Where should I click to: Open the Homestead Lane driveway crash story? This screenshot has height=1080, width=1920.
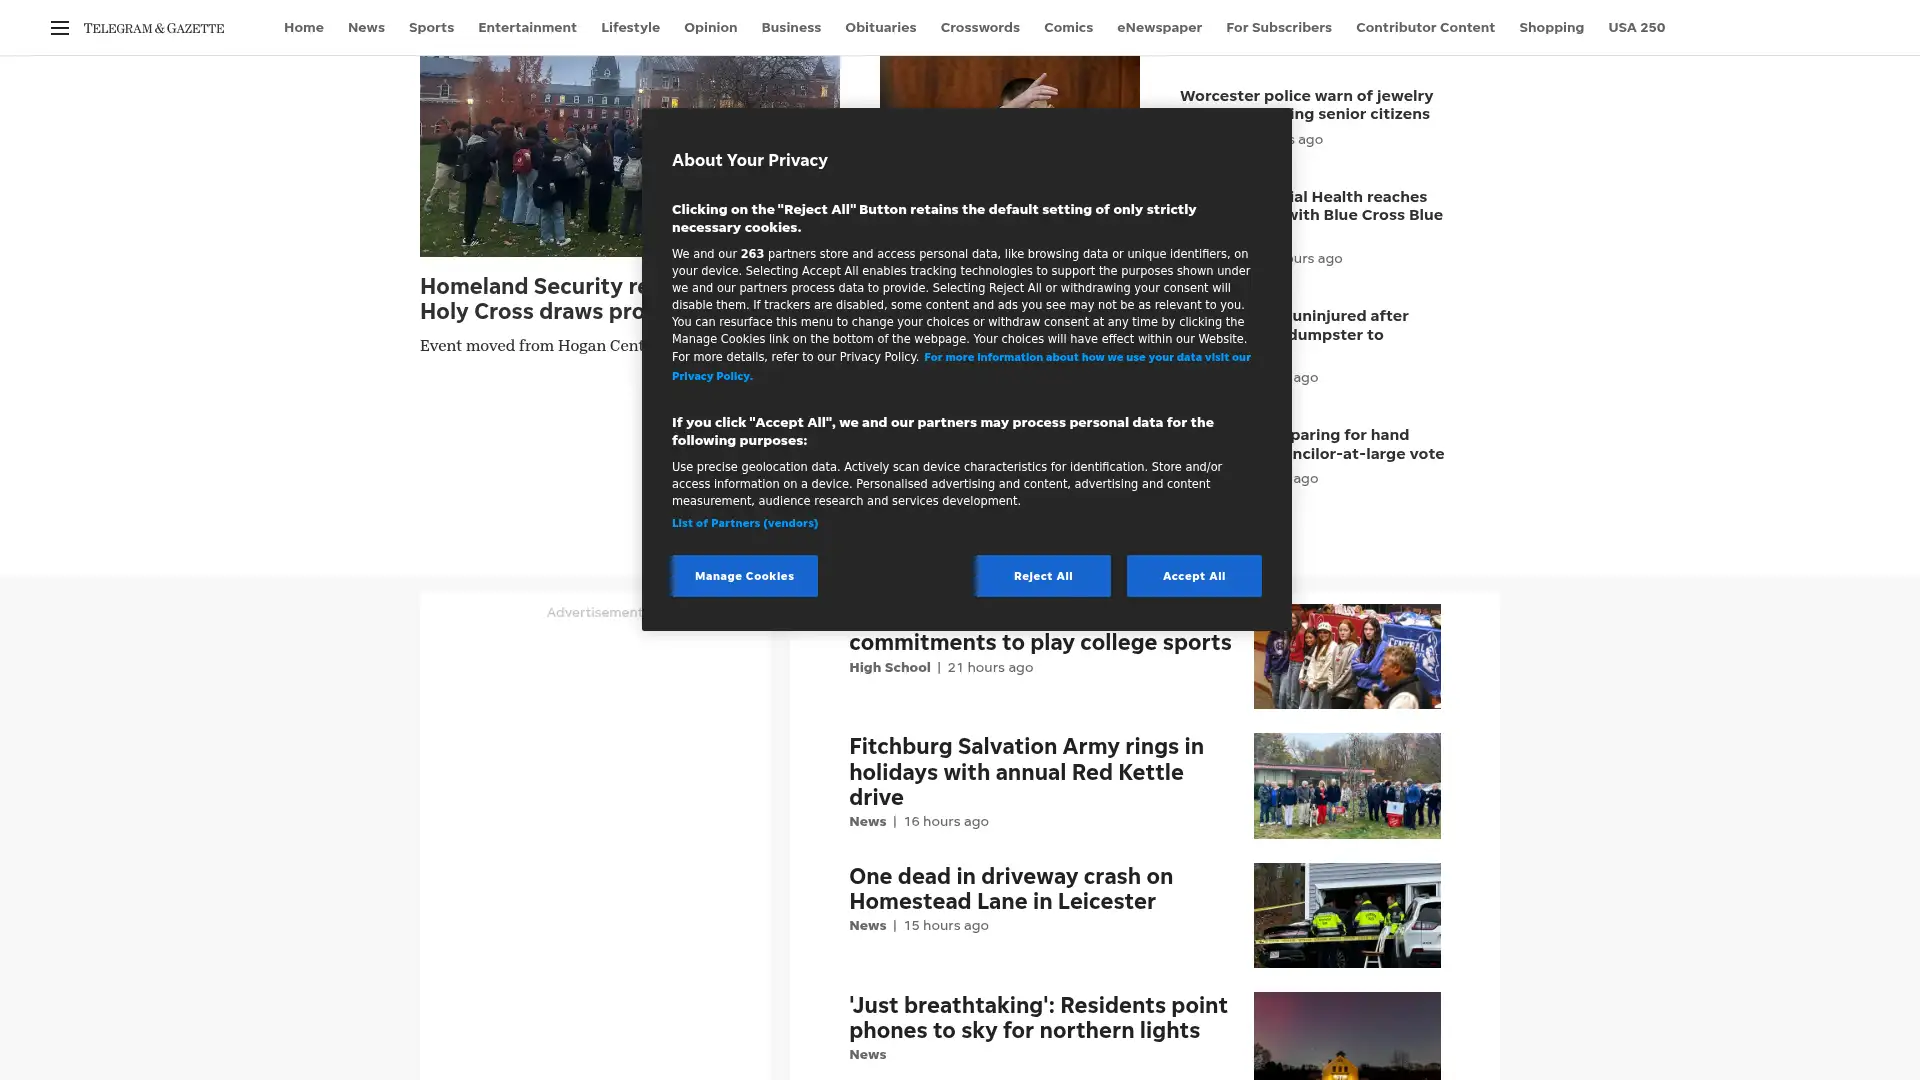click(x=1010, y=888)
